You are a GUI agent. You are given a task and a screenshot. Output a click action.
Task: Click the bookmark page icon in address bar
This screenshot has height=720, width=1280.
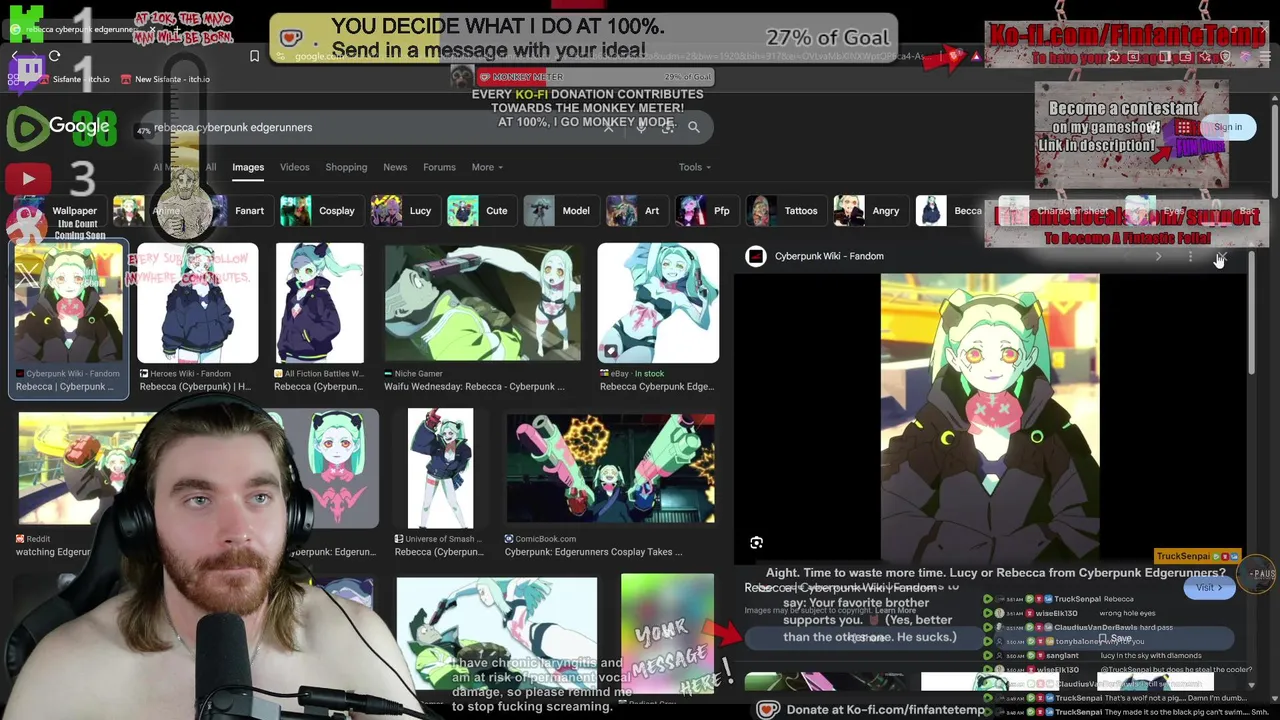tap(254, 56)
